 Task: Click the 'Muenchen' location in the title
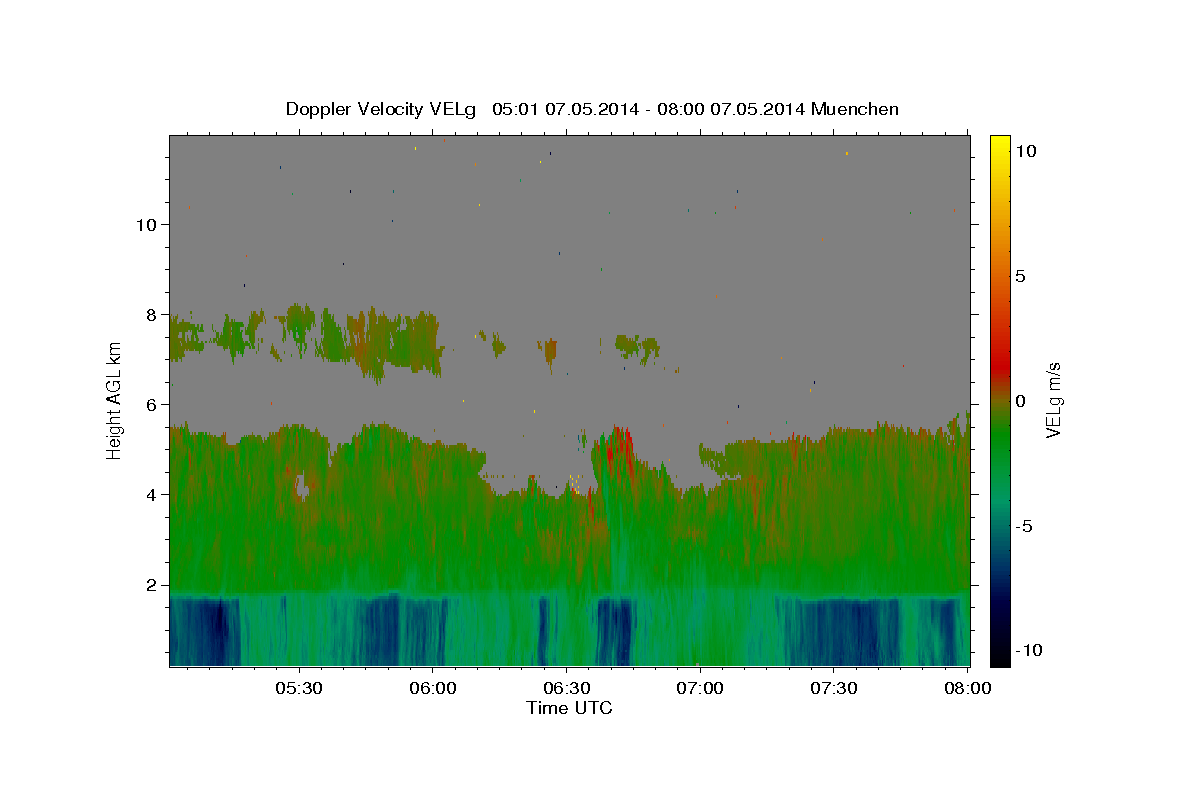(x=855, y=109)
